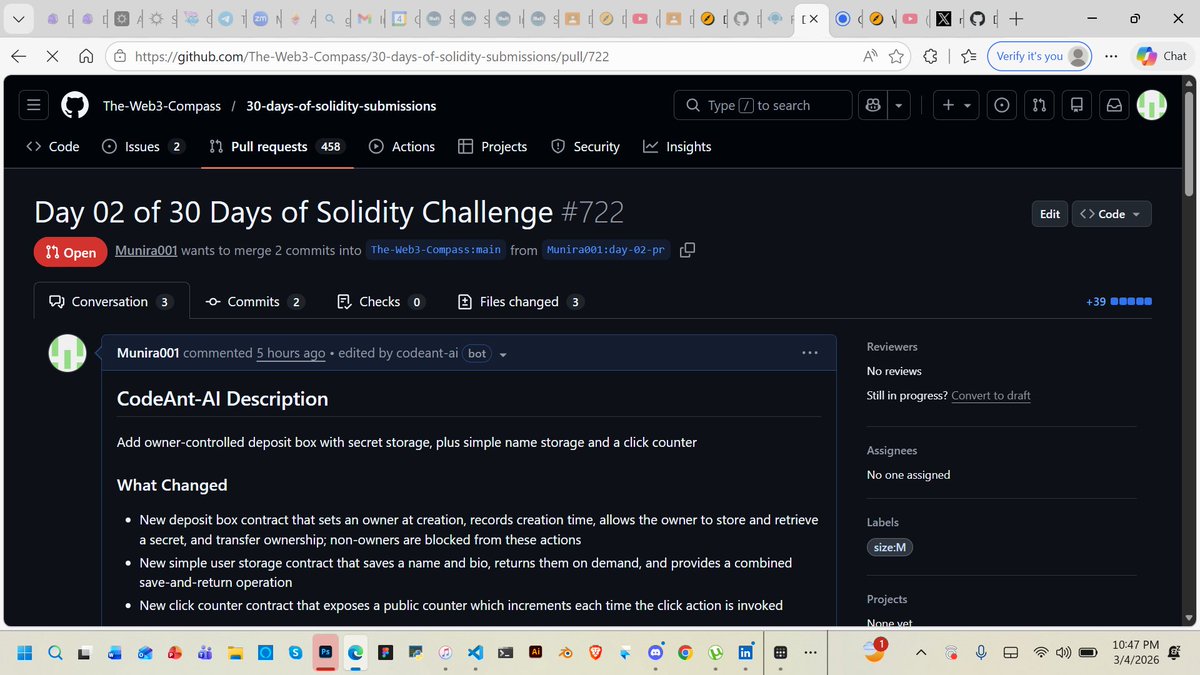Open the 30-days-of-solidity-submissions repository link
1200x675 pixels.
tap(341, 105)
